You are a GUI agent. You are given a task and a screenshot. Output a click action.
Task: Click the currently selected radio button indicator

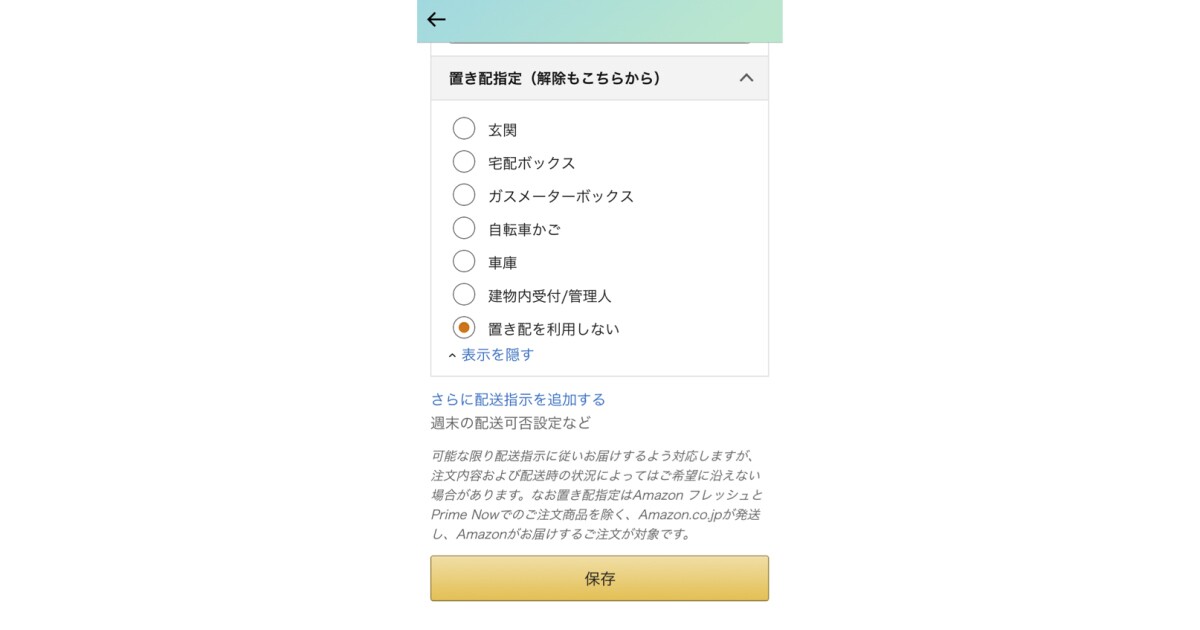(x=464, y=327)
